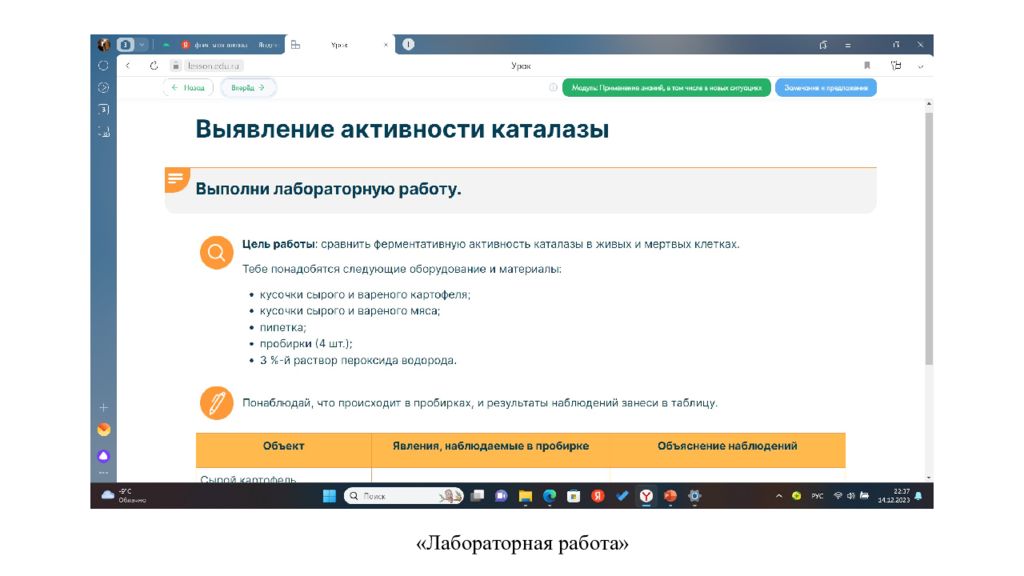Open the blue Замечания и предложения button
This screenshot has width=1024, height=576.
[x=825, y=88]
